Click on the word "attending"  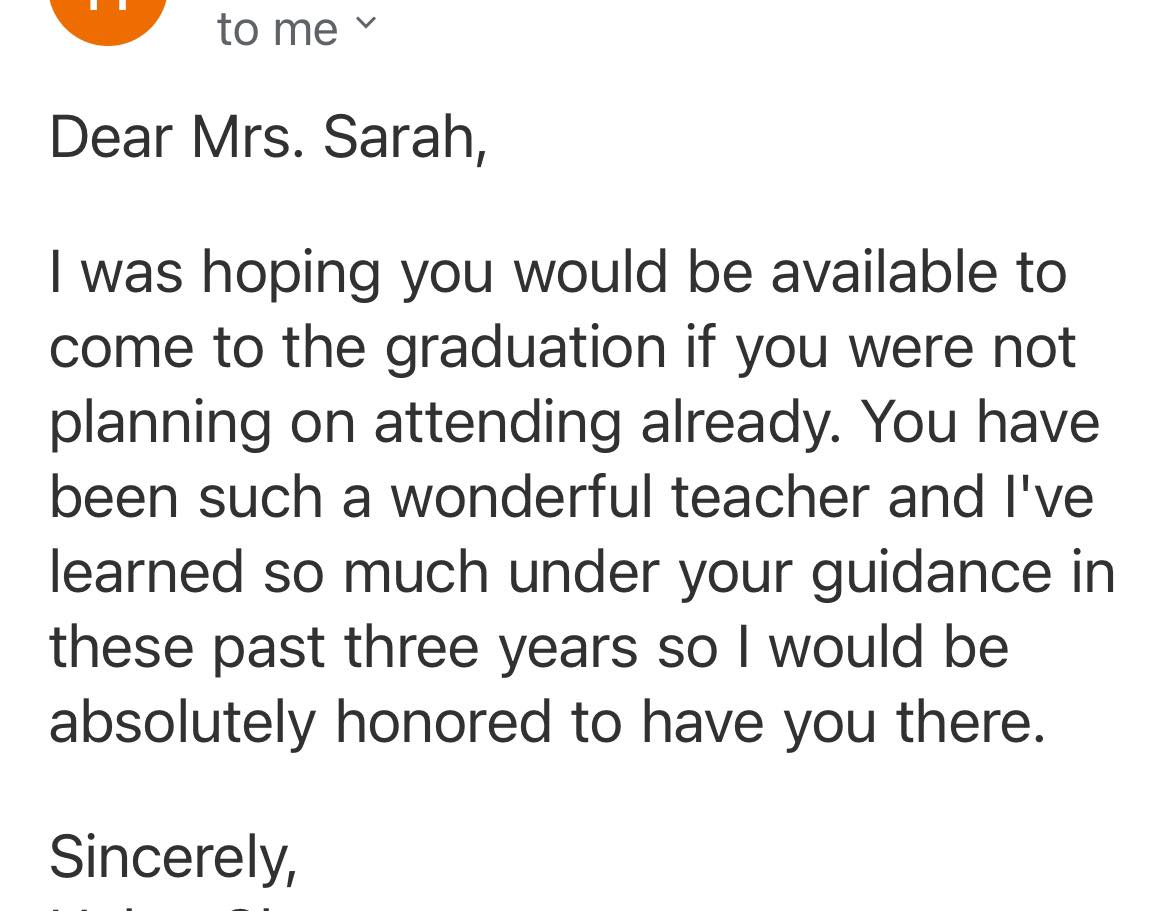coord(497,424)
